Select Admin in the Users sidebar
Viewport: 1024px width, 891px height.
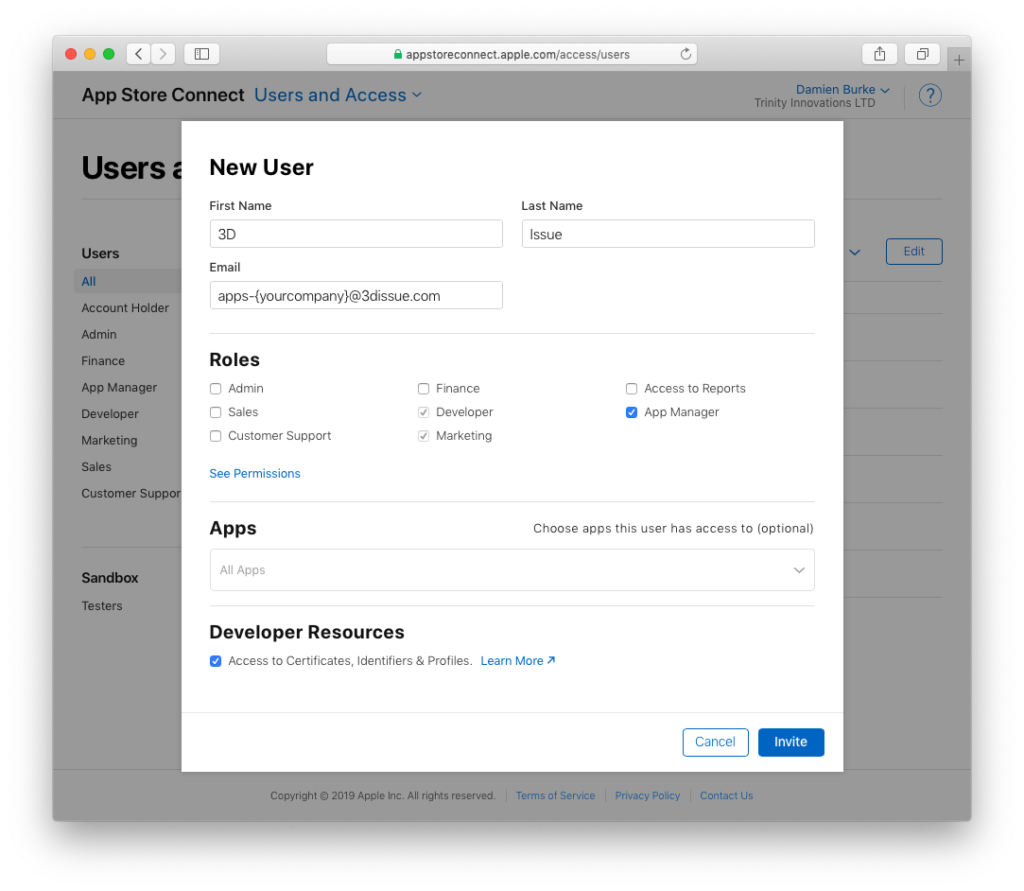point(99,334)
